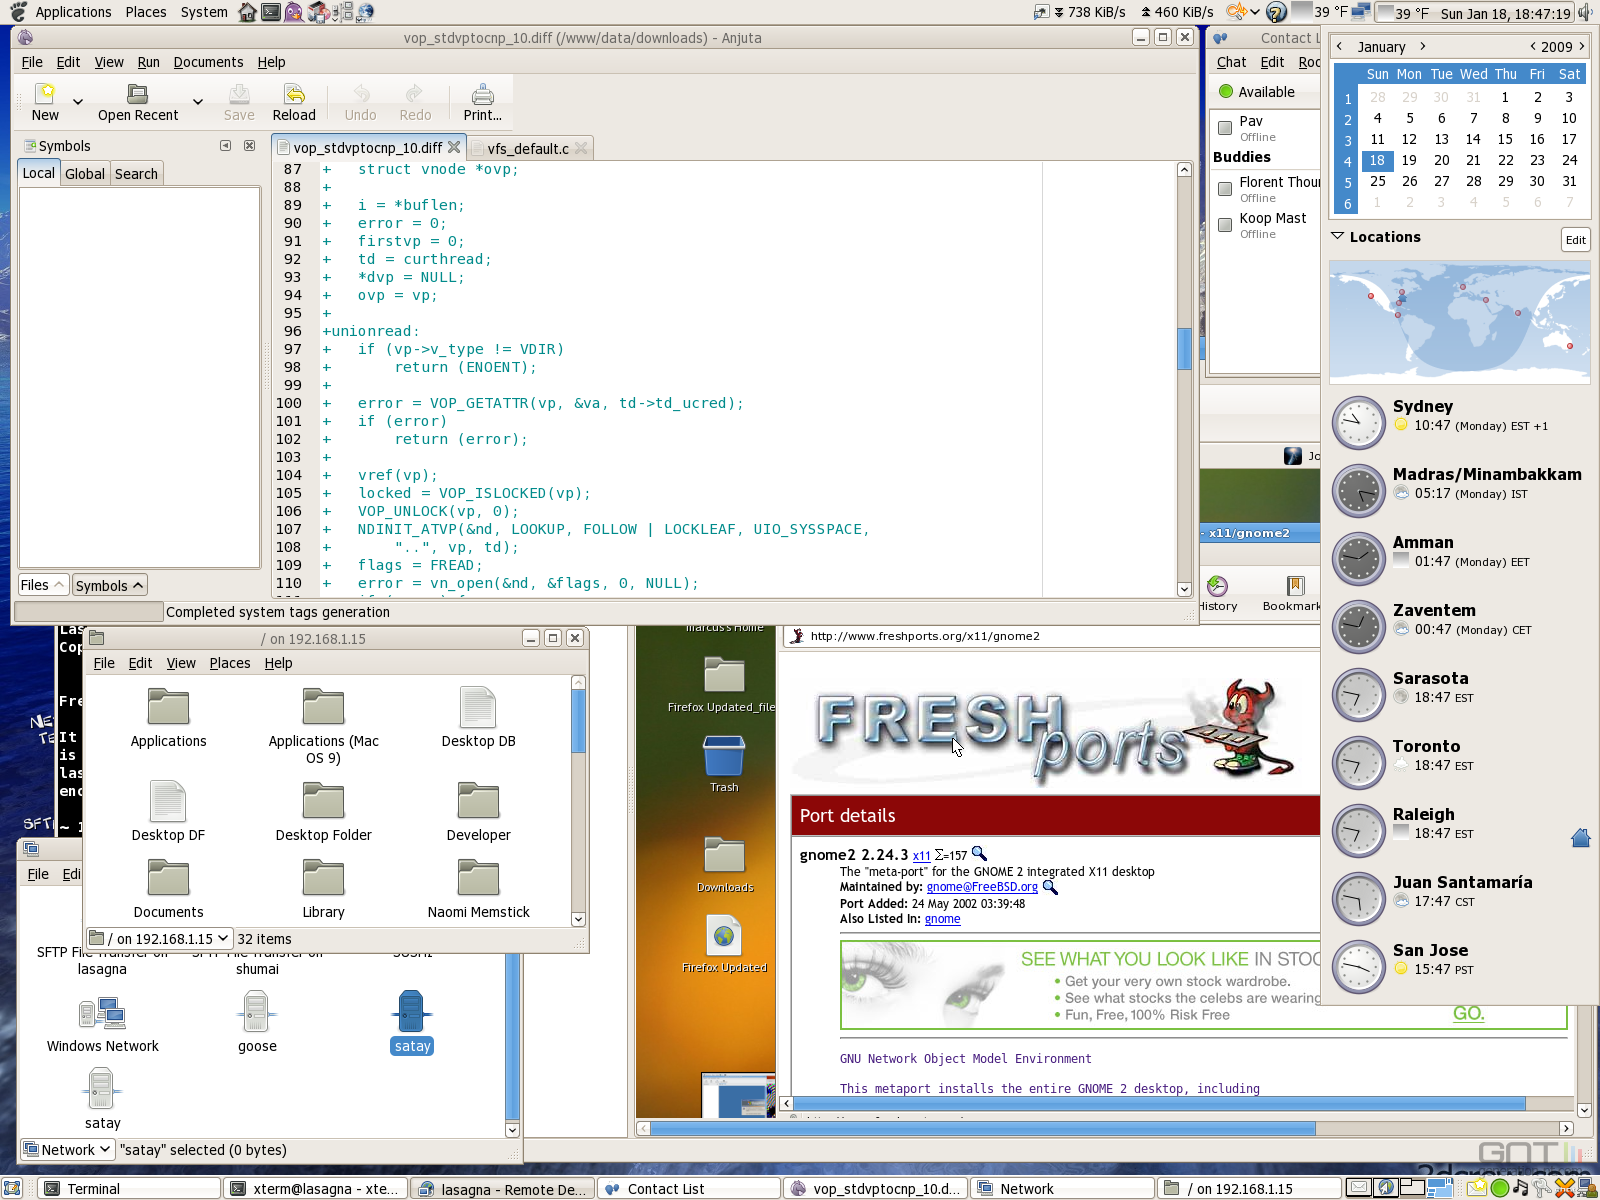Screen dimensions: 1600x1200
Task: Open the Trash icon on desktop
Action: [x=724, y=757]
